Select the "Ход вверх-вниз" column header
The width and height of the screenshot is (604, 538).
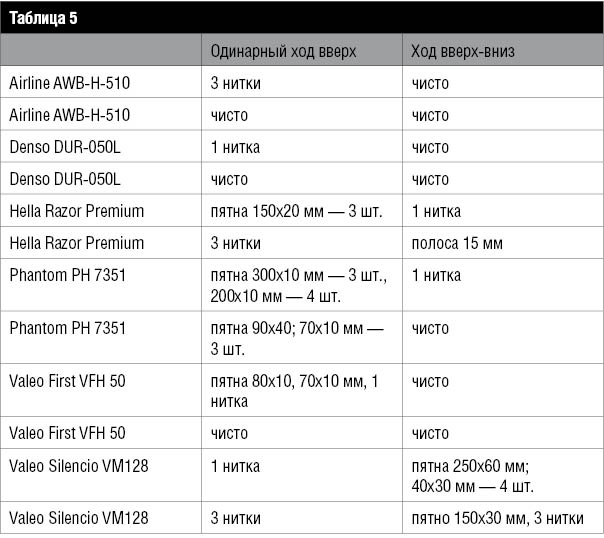[x=463, y=52]
